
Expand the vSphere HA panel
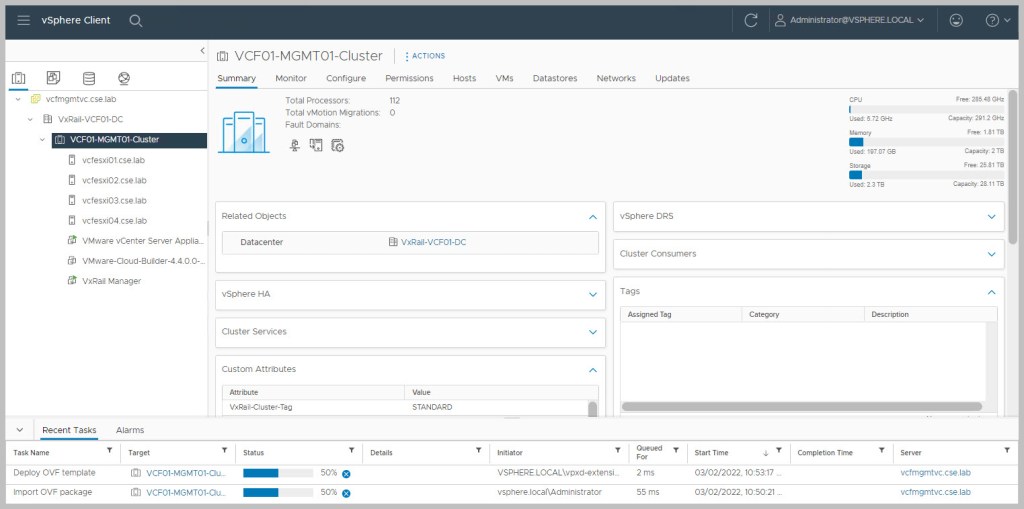pos(592,293)
